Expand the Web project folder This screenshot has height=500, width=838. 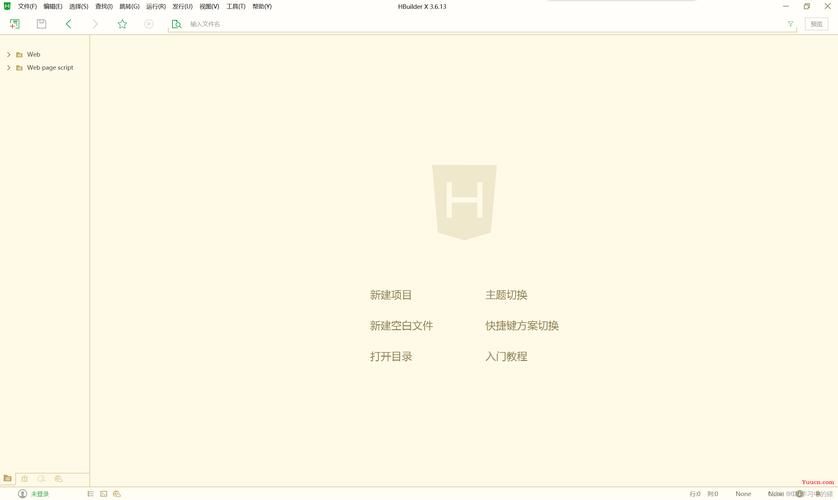click(9, 54)
